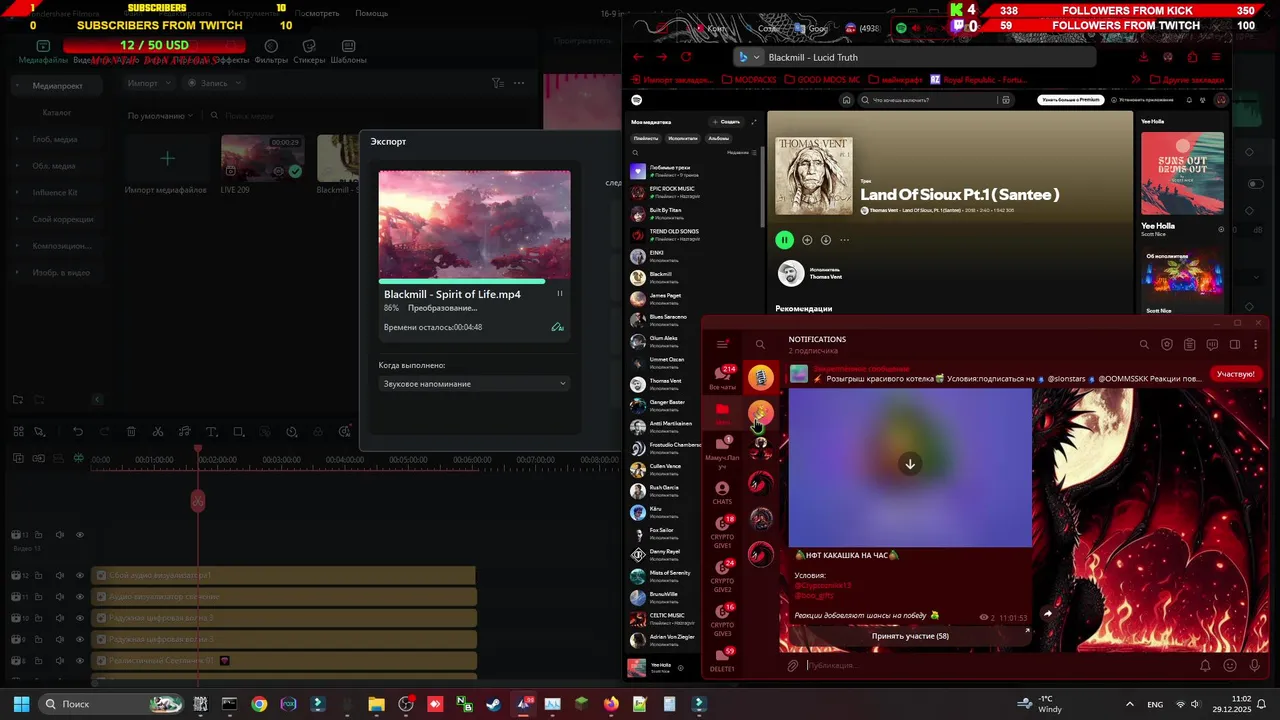This screenshot has height=720, width=1280.
Task: Open Spotify browse icon in search bar
Action: point(1005,100)
